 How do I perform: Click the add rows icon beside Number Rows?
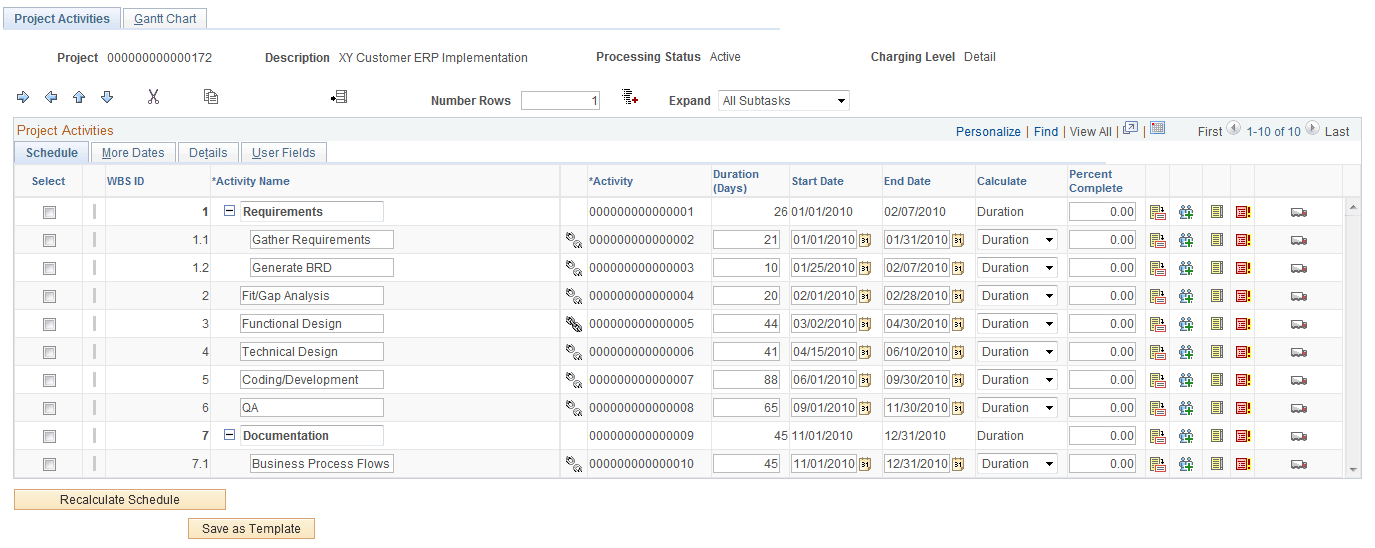[x=630, y=97]
